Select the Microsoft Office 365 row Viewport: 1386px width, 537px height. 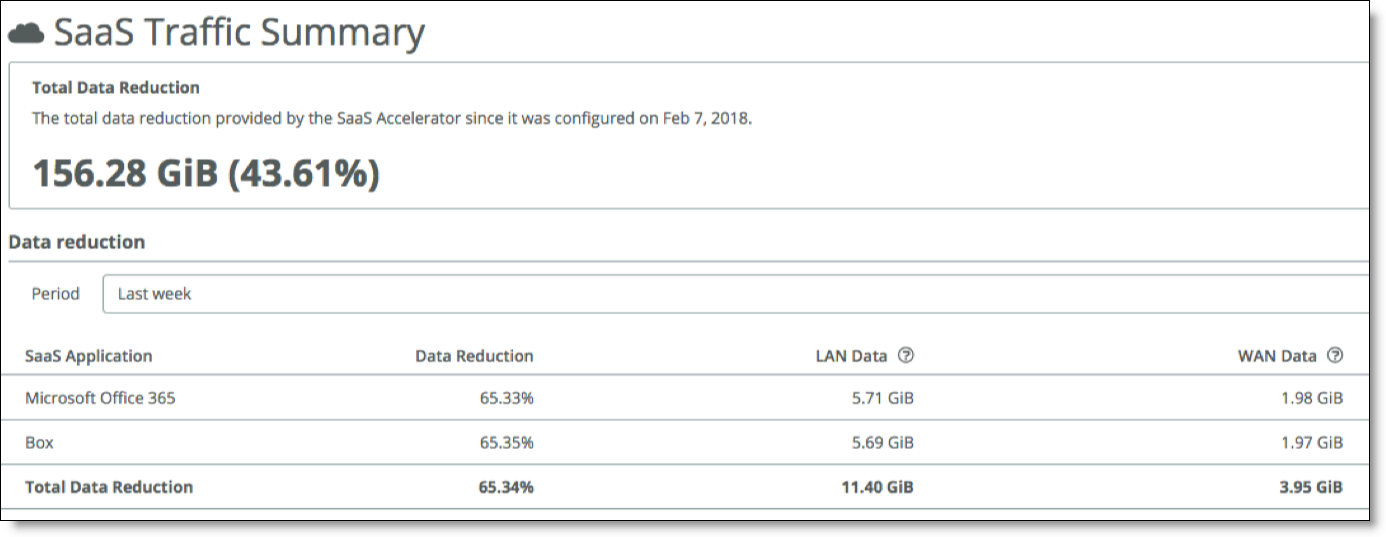pos(688,398)
